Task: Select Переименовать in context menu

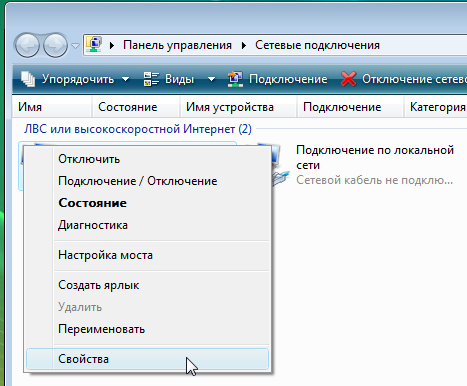Action: [x=147, y=329]
